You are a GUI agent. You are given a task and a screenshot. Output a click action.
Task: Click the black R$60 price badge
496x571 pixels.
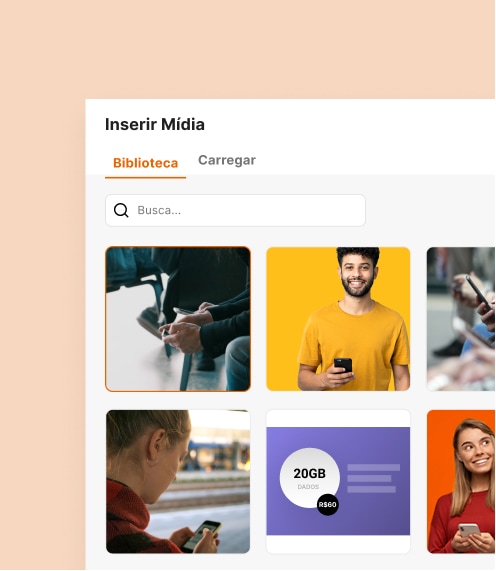click(327, 504)
